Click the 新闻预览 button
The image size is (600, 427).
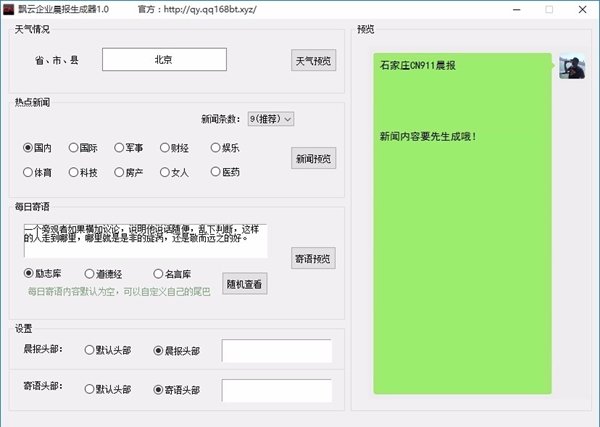[x=313, y=158]
